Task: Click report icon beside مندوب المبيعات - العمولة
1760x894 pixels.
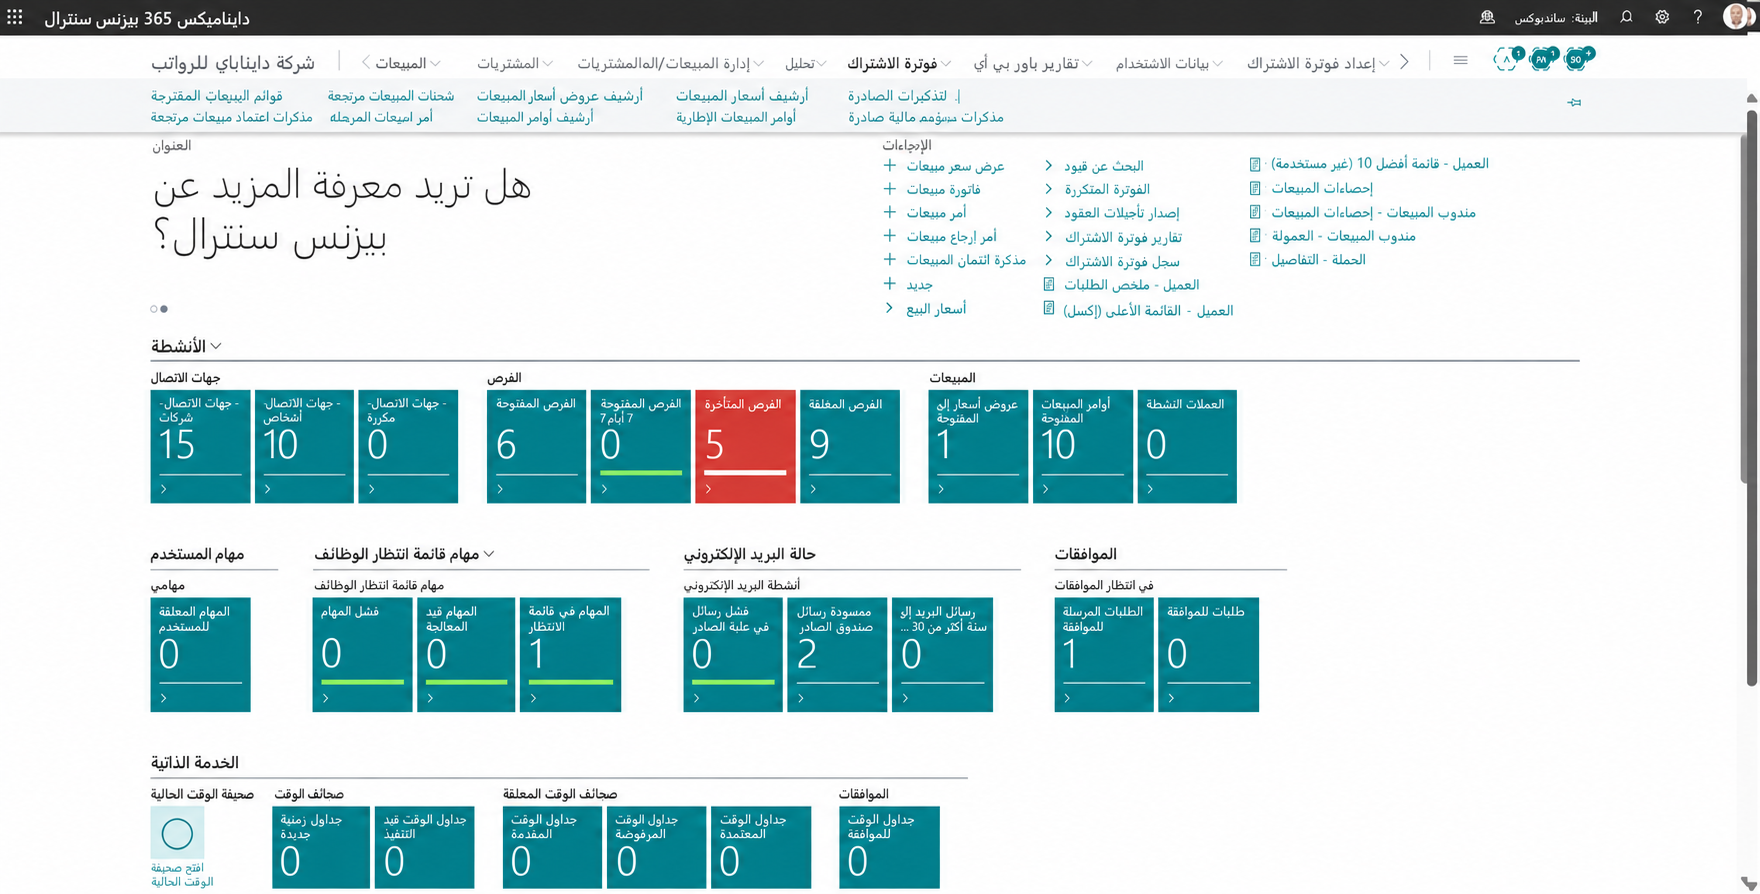Action: pos(1255,236)
